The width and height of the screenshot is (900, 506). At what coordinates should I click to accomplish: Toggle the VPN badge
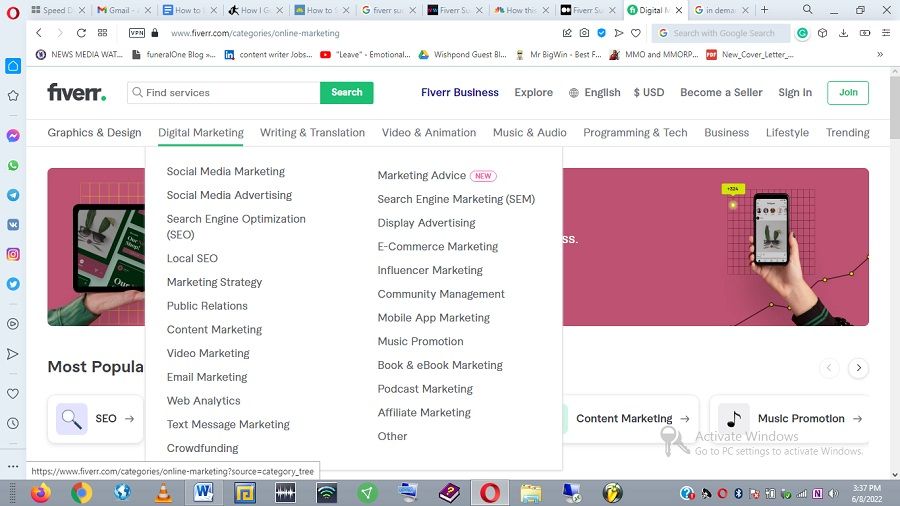(x=137, y=33)
